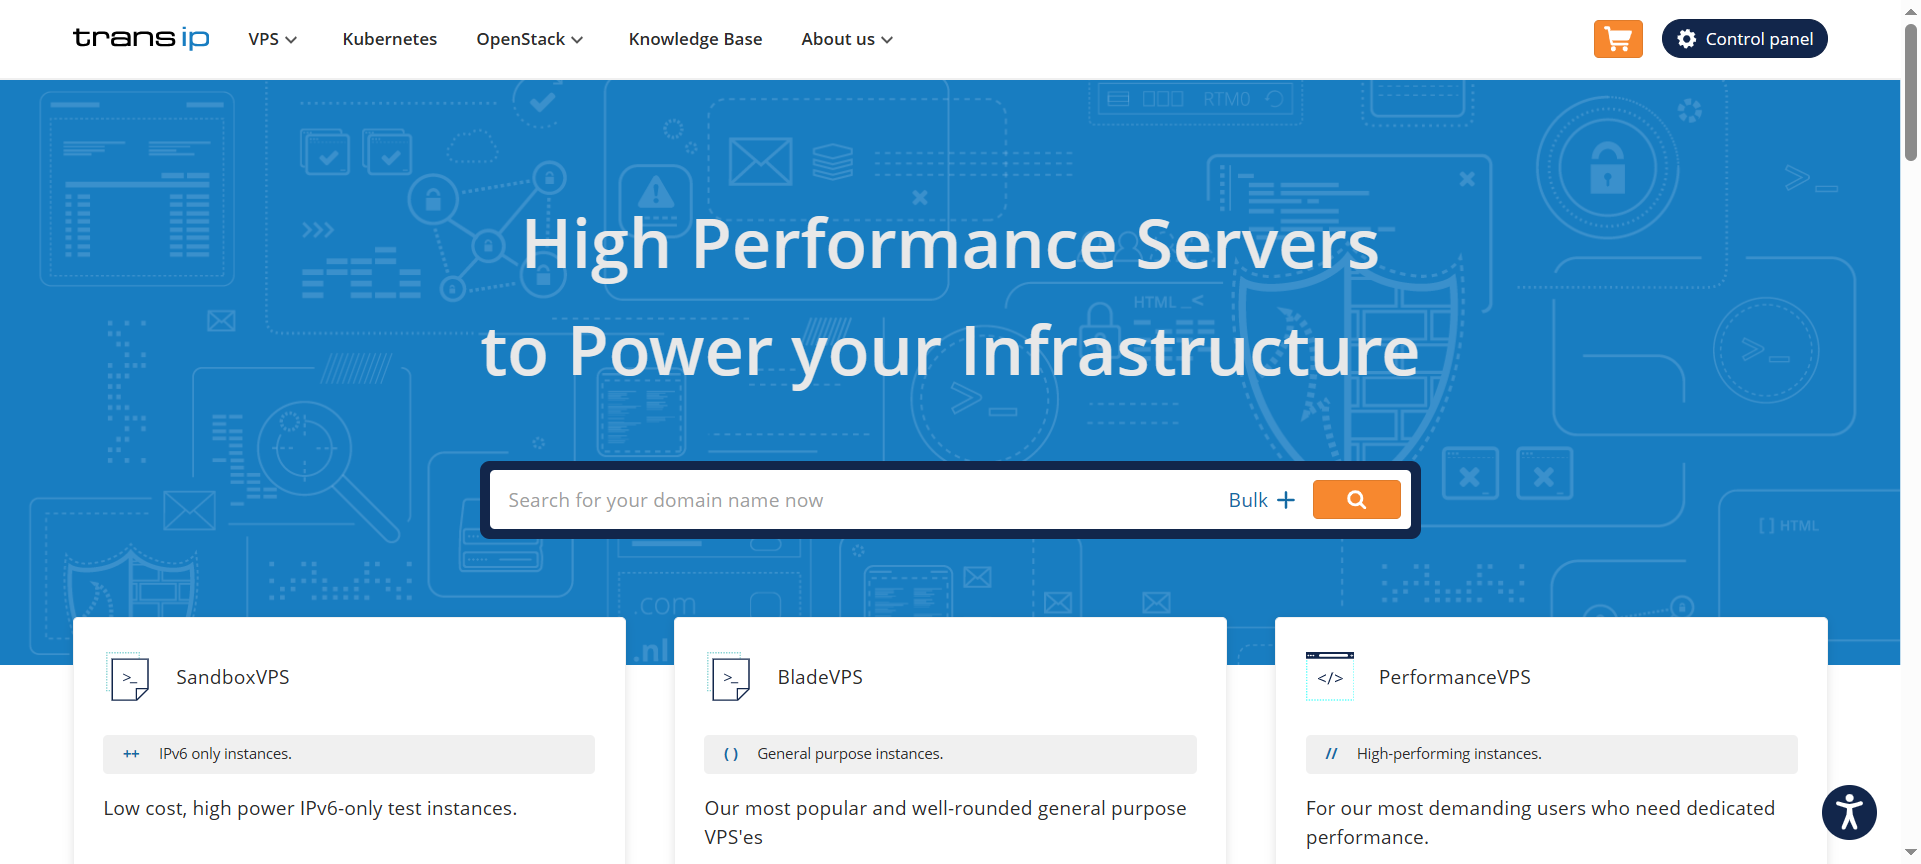Expand the OpenStack dropdown menu
The image size is (1921, 864).
[x=529, y=39]
